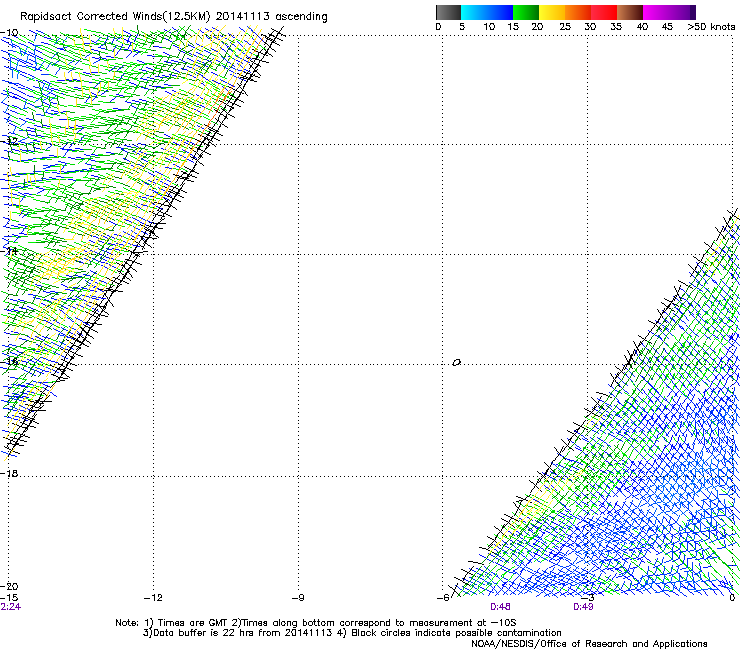740x650 pixels.
Task: Click the '-9' longitude axis label
Action: tap(298, 598)
